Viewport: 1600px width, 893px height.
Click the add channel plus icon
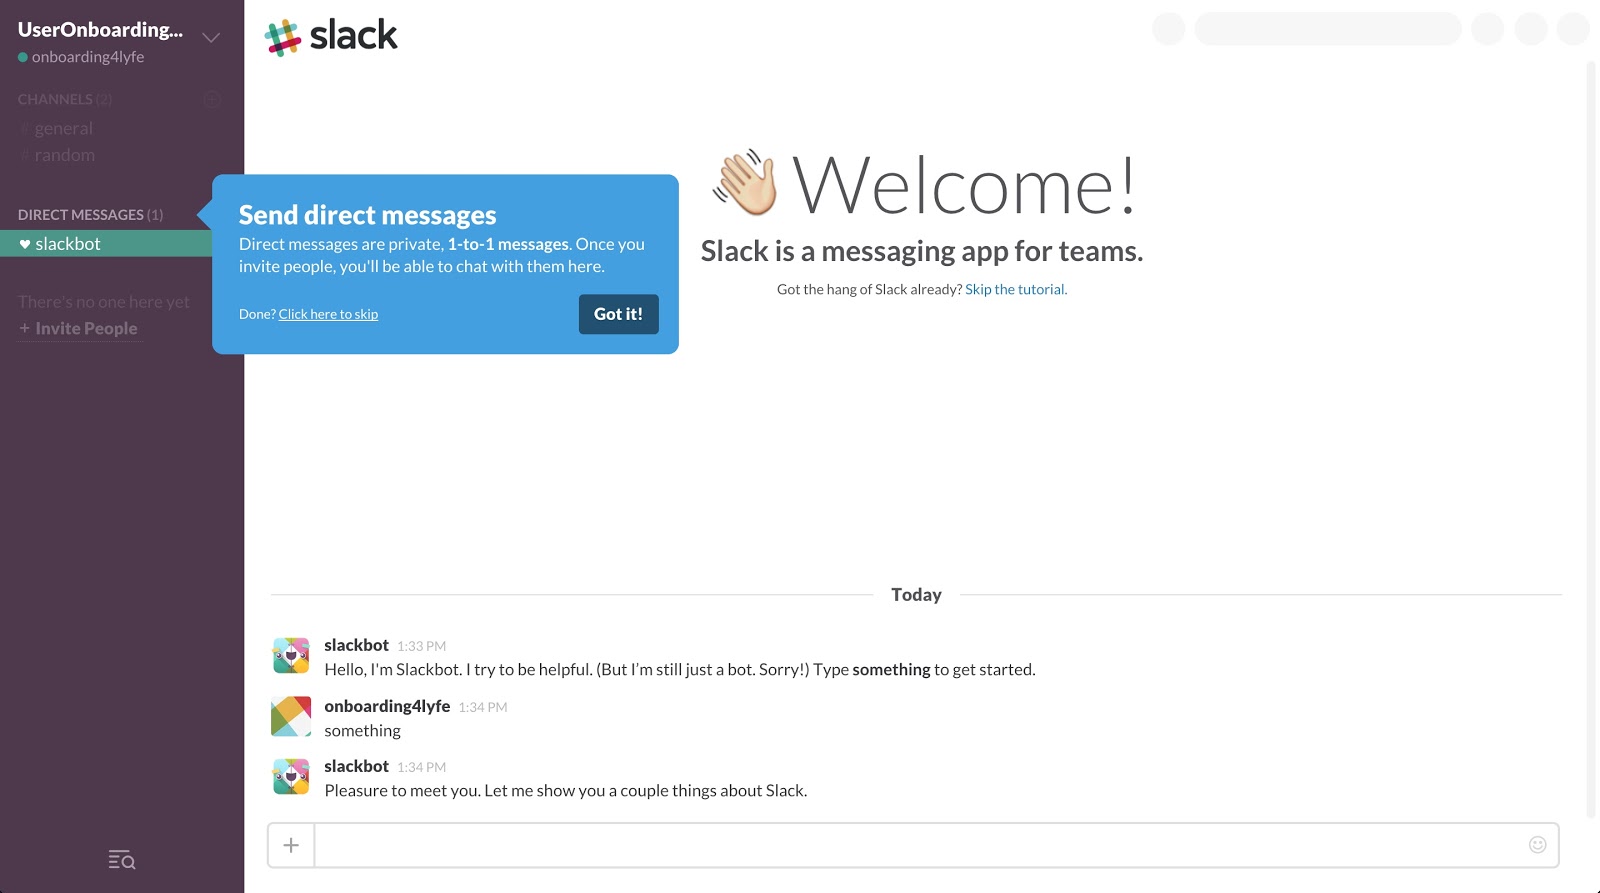(212, 99)
